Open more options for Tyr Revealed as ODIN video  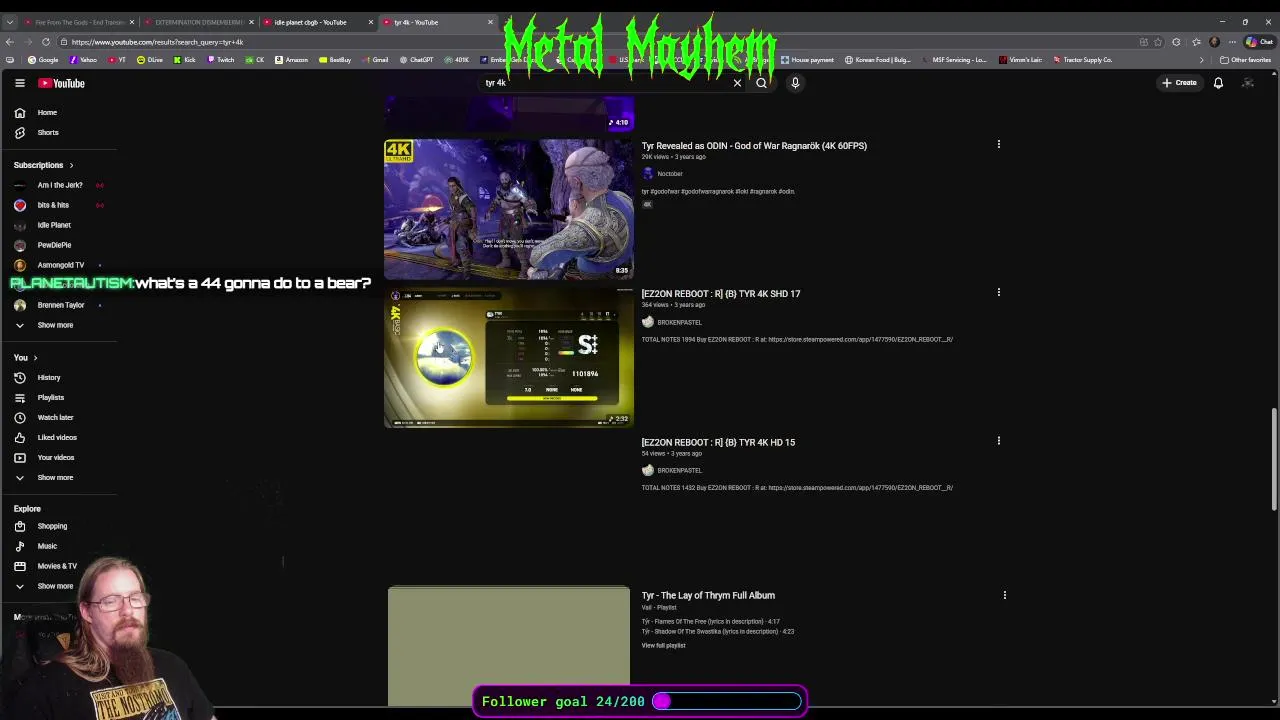point(998,145)
